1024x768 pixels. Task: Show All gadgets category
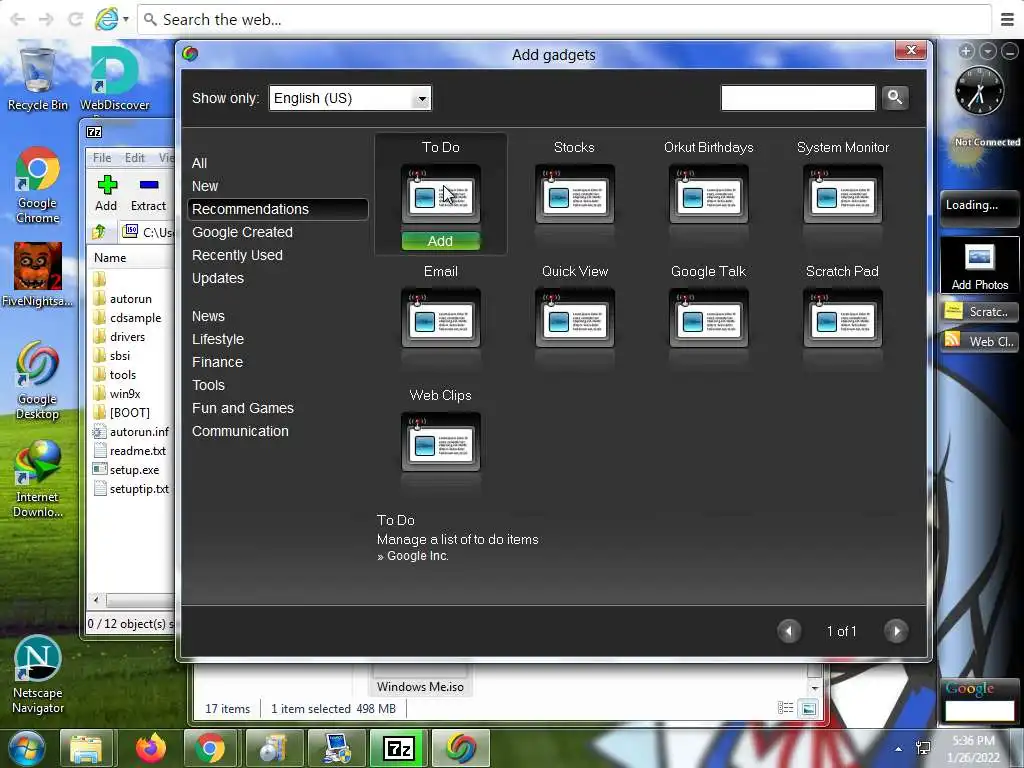(199, 163)
